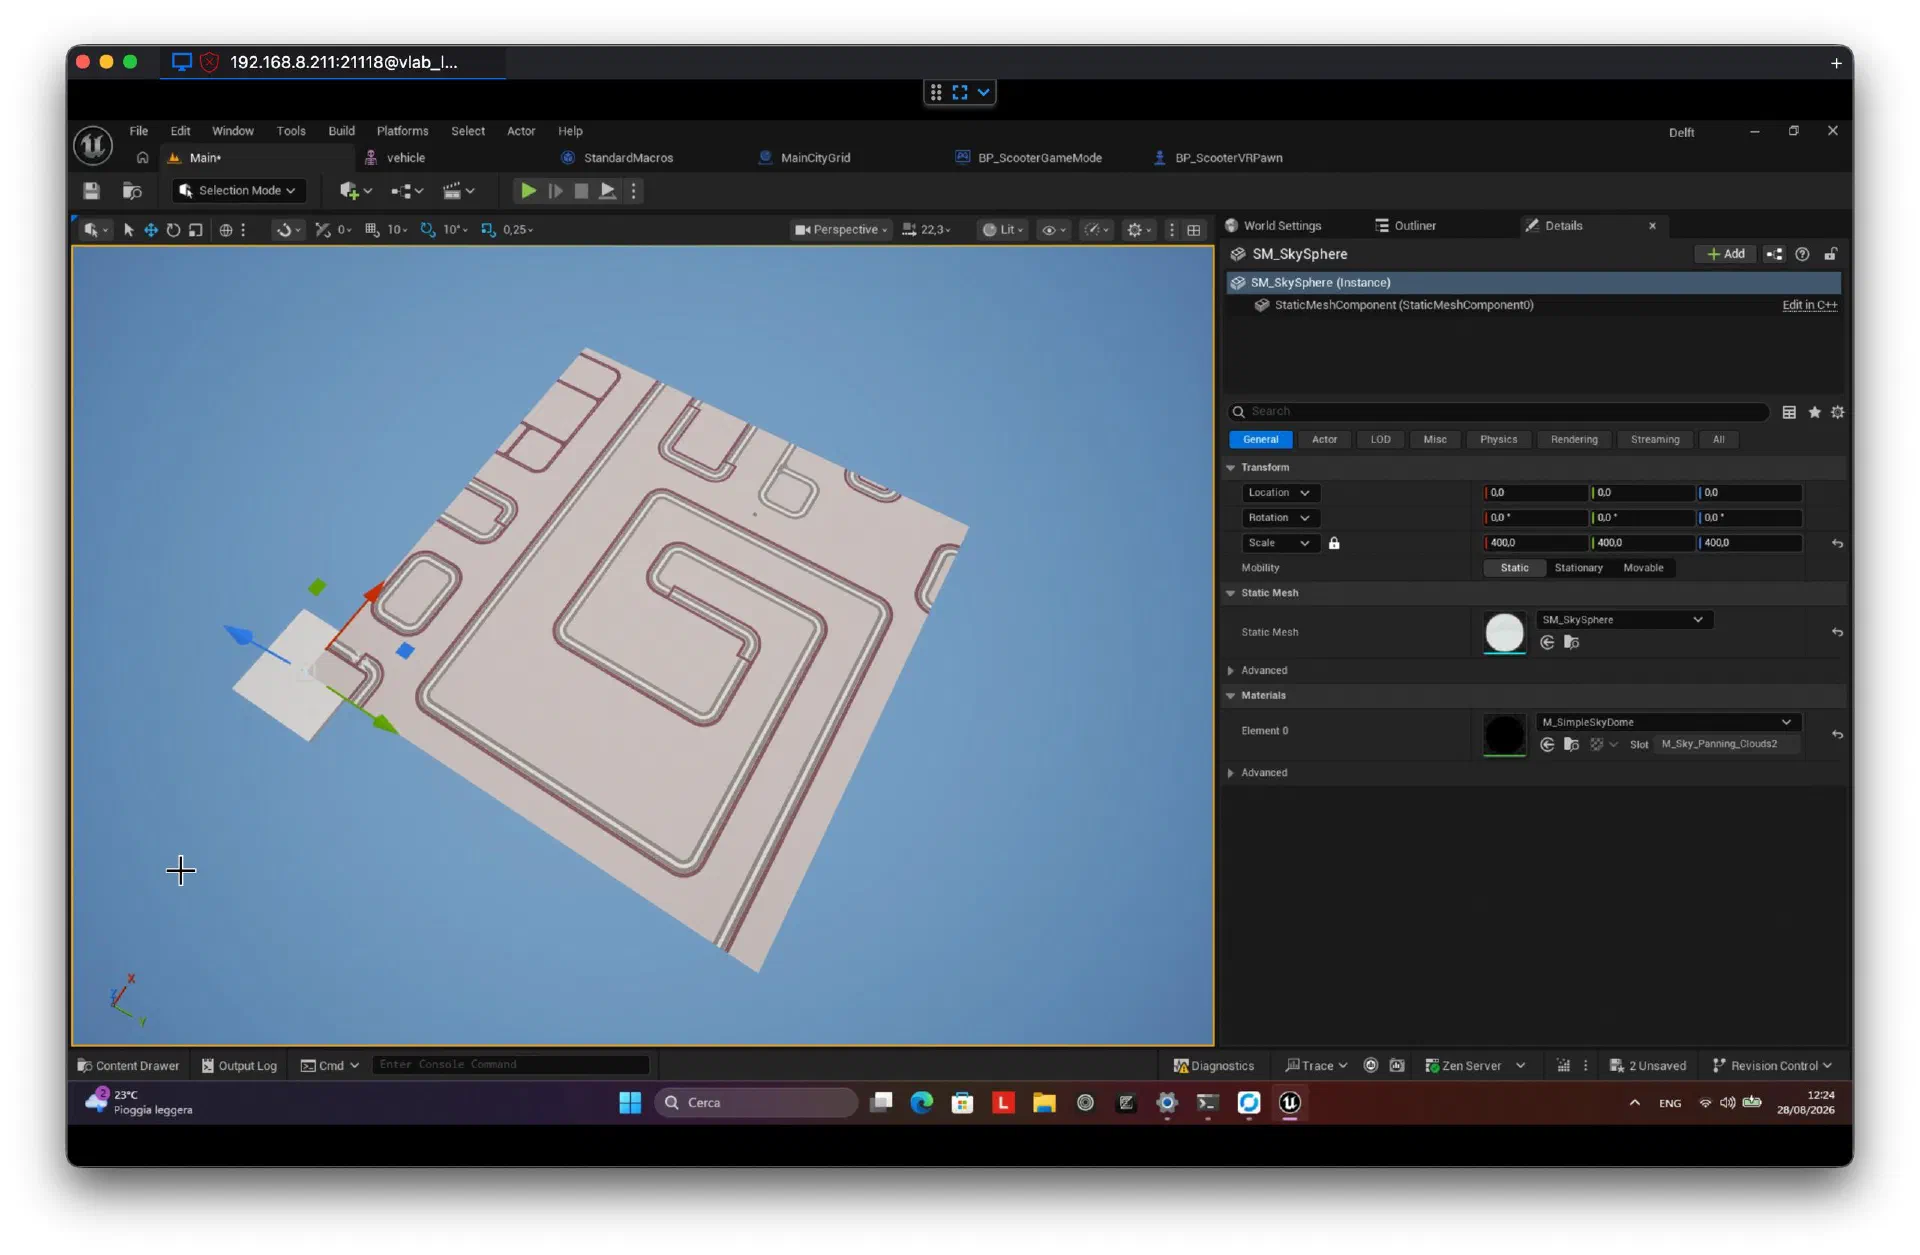Save the current level with disk icon
The image size is (1920, 1255).
click(91, 190)
